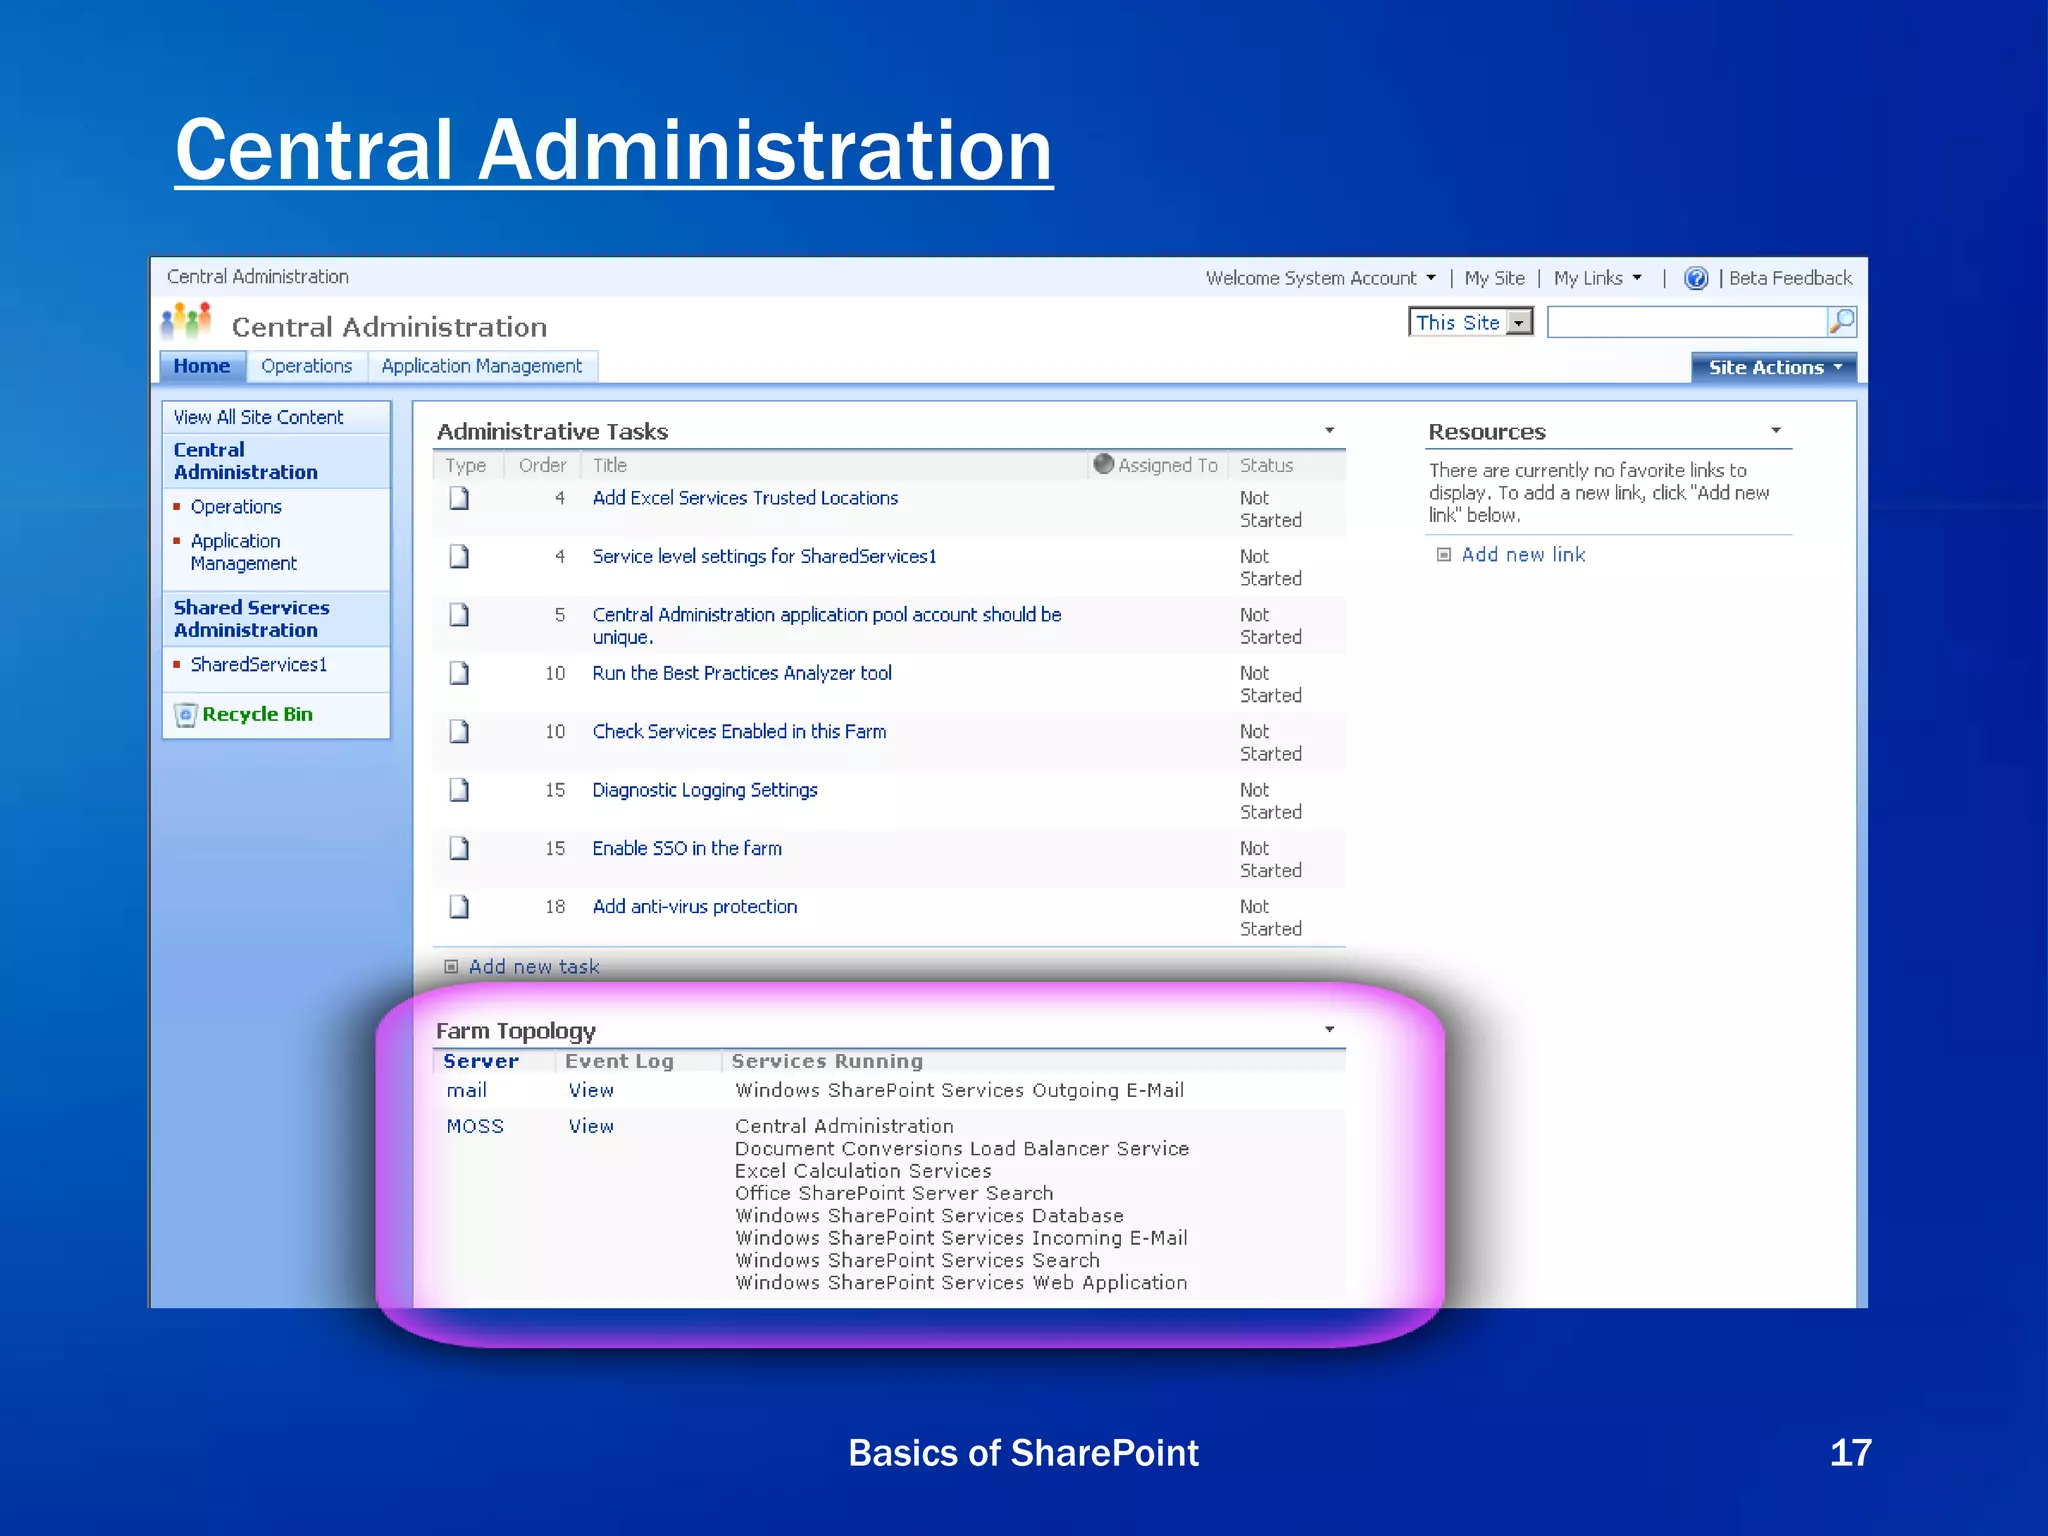
Task: Open Diagnostic Logging Settings task
Action: coord(705,790)
